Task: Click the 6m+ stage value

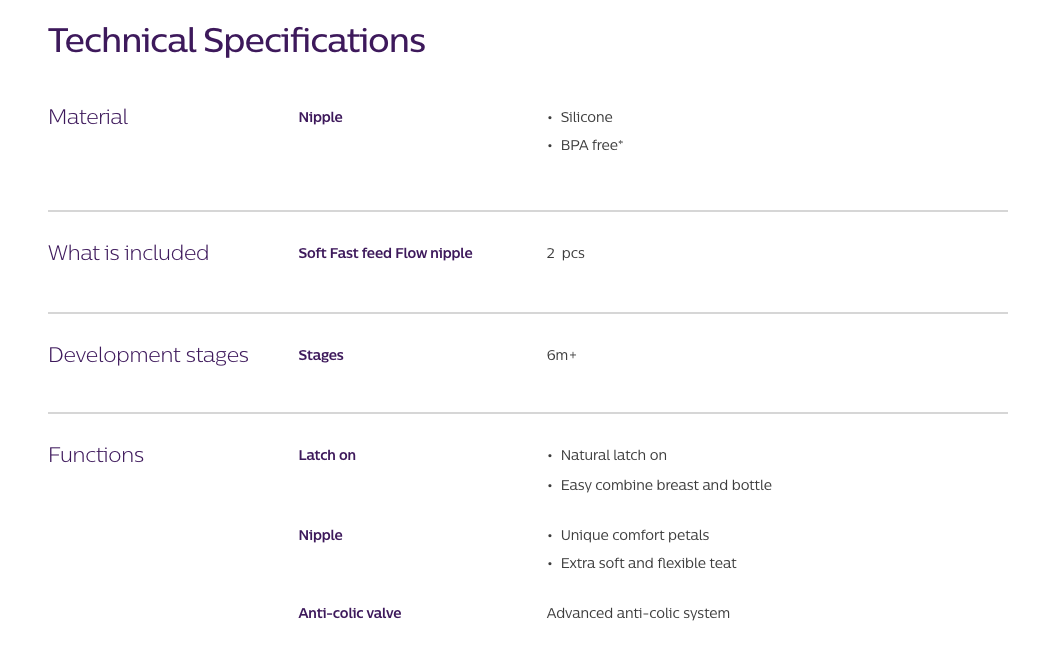Action: 561,355
